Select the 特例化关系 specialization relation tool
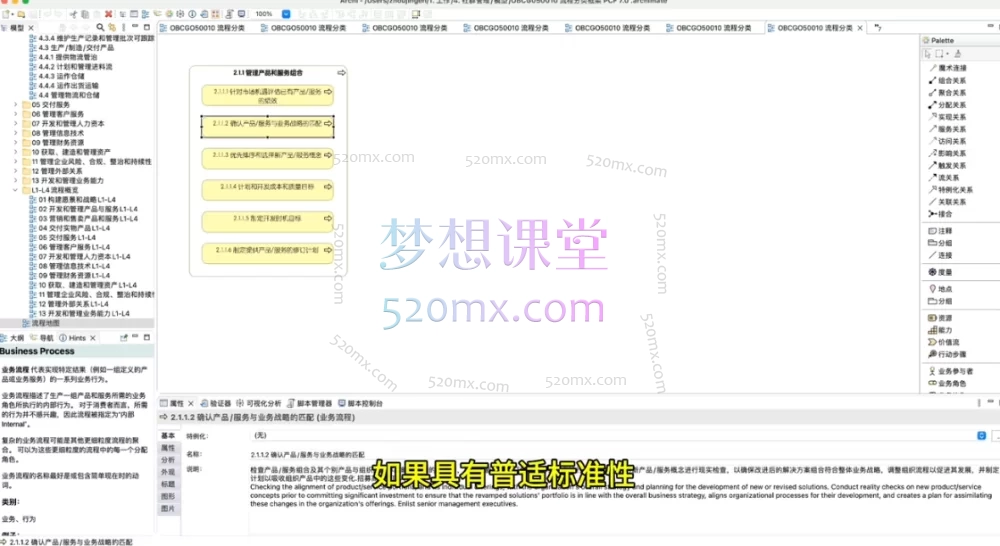The image size is (1000, 546). pyautogui.click(x=951, y=189)
